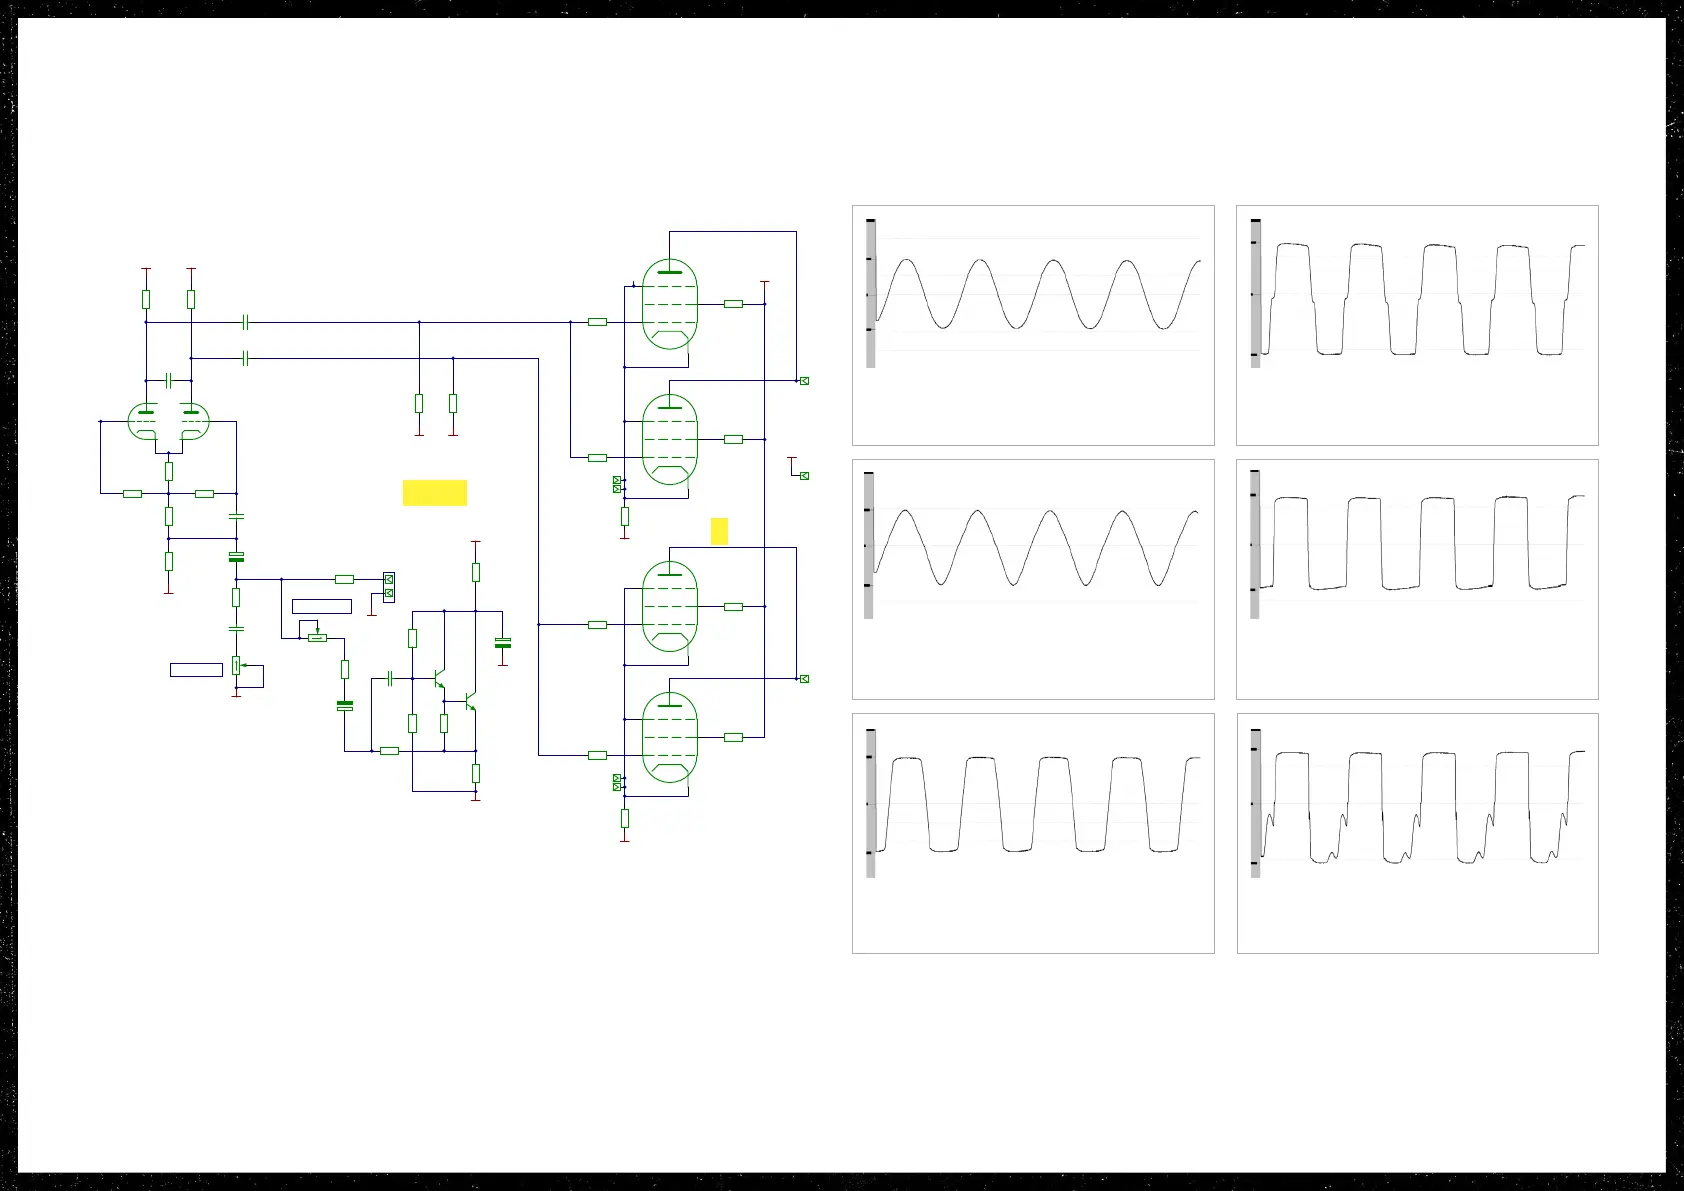Select the shared cathode resistor under the triode
The height and width of the screenshot is (1191, 1684).
click(x=169, y=471)
